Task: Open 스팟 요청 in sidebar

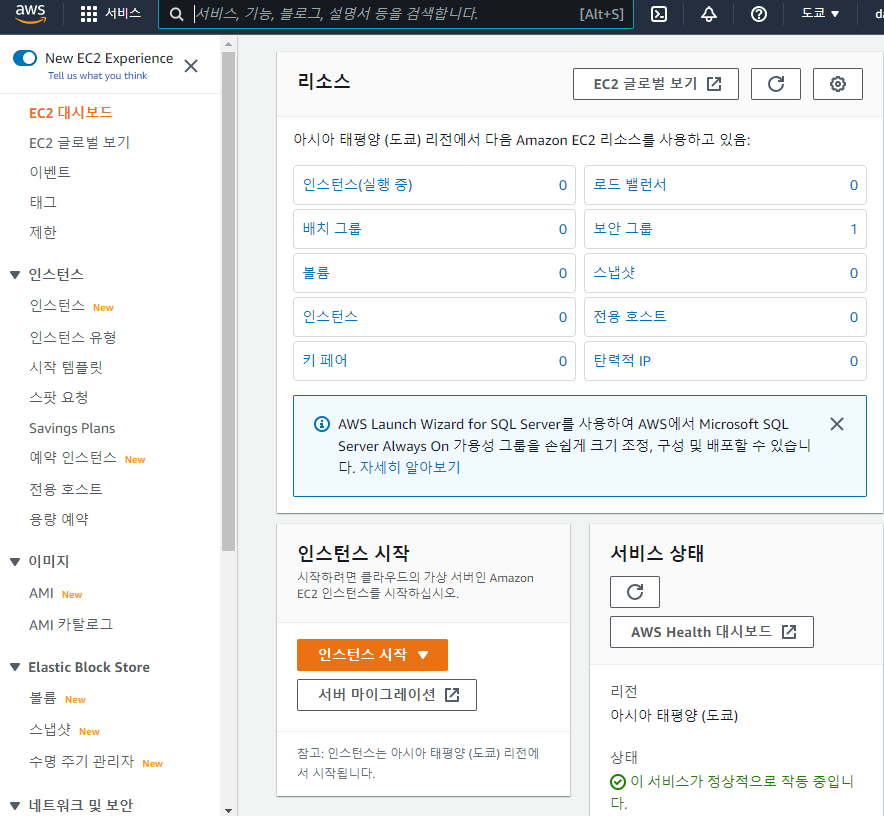Action: click(59, 398)
